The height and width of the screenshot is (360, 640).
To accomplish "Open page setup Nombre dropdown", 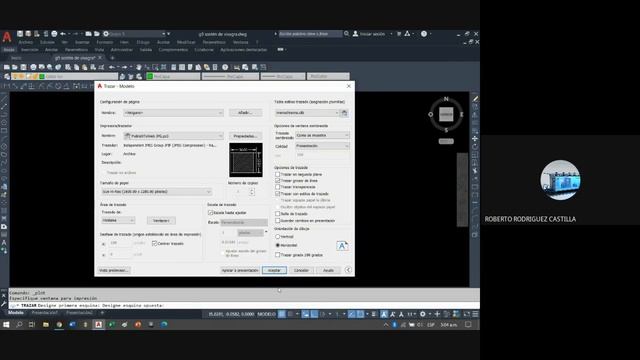I will pyautogui.click(x=173, y=113).
